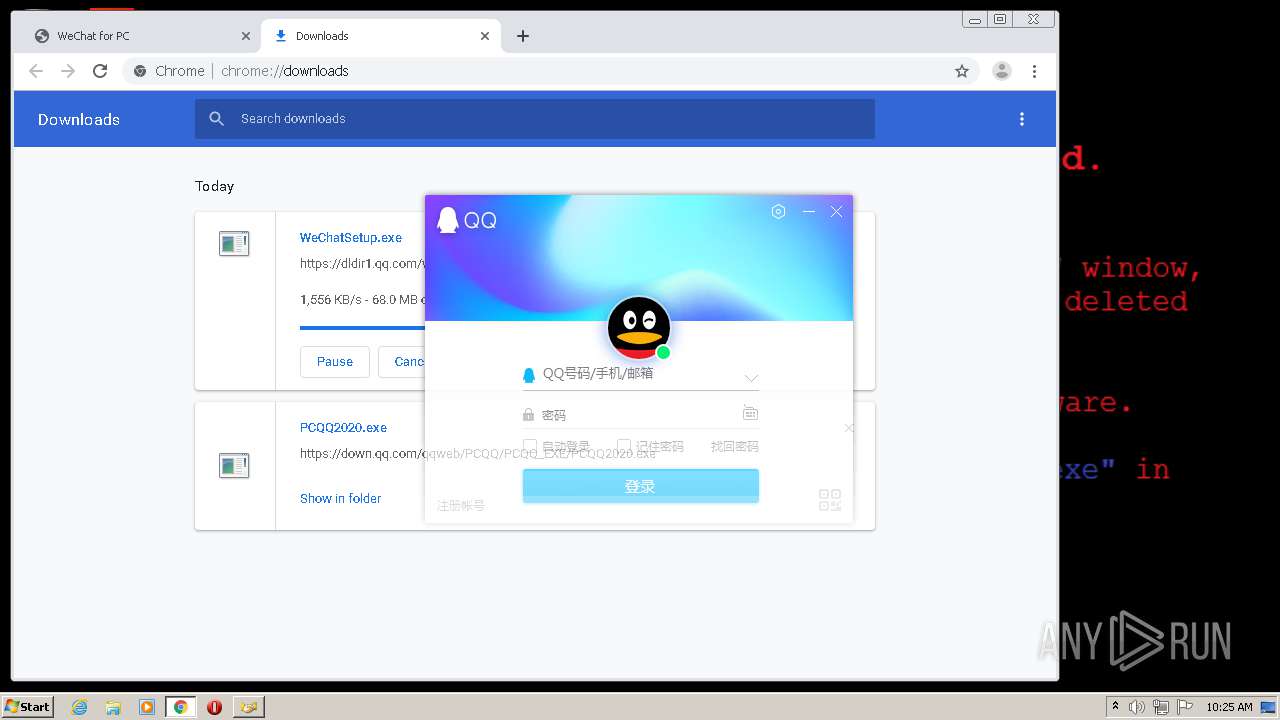Click the QQ penguin avatar picture
Image resolution: width=1280 pixels, height=720 pixels.
tap(639, 328)
